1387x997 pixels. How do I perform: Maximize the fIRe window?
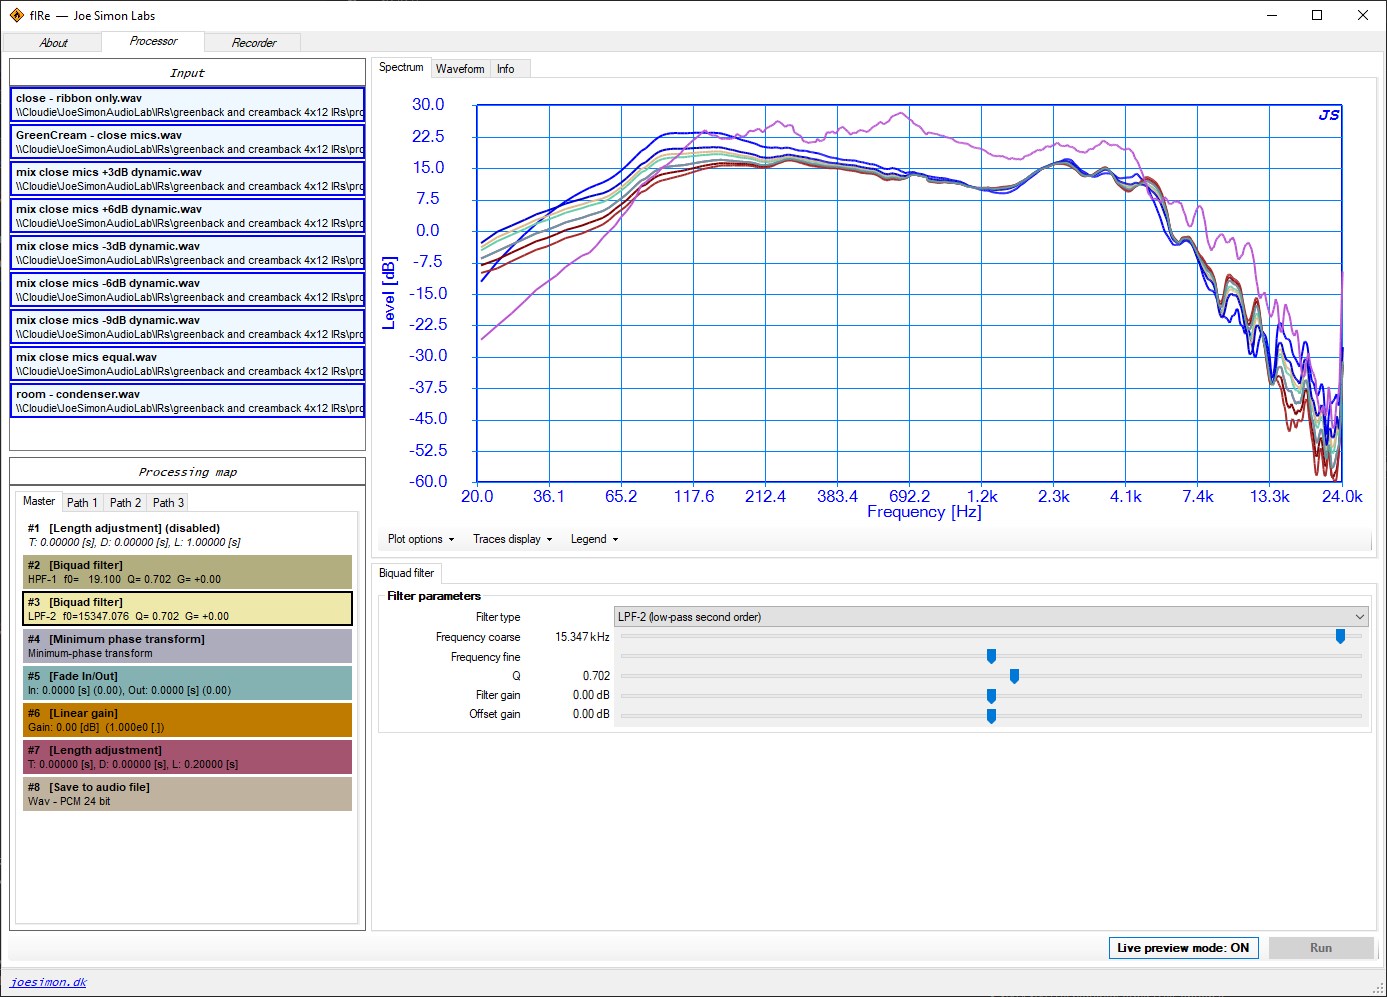pos(1317,15)
